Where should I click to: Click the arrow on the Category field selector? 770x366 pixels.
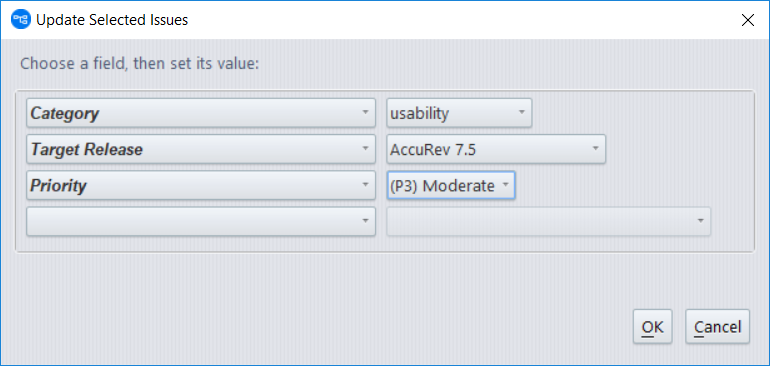(x=365, y=112)
